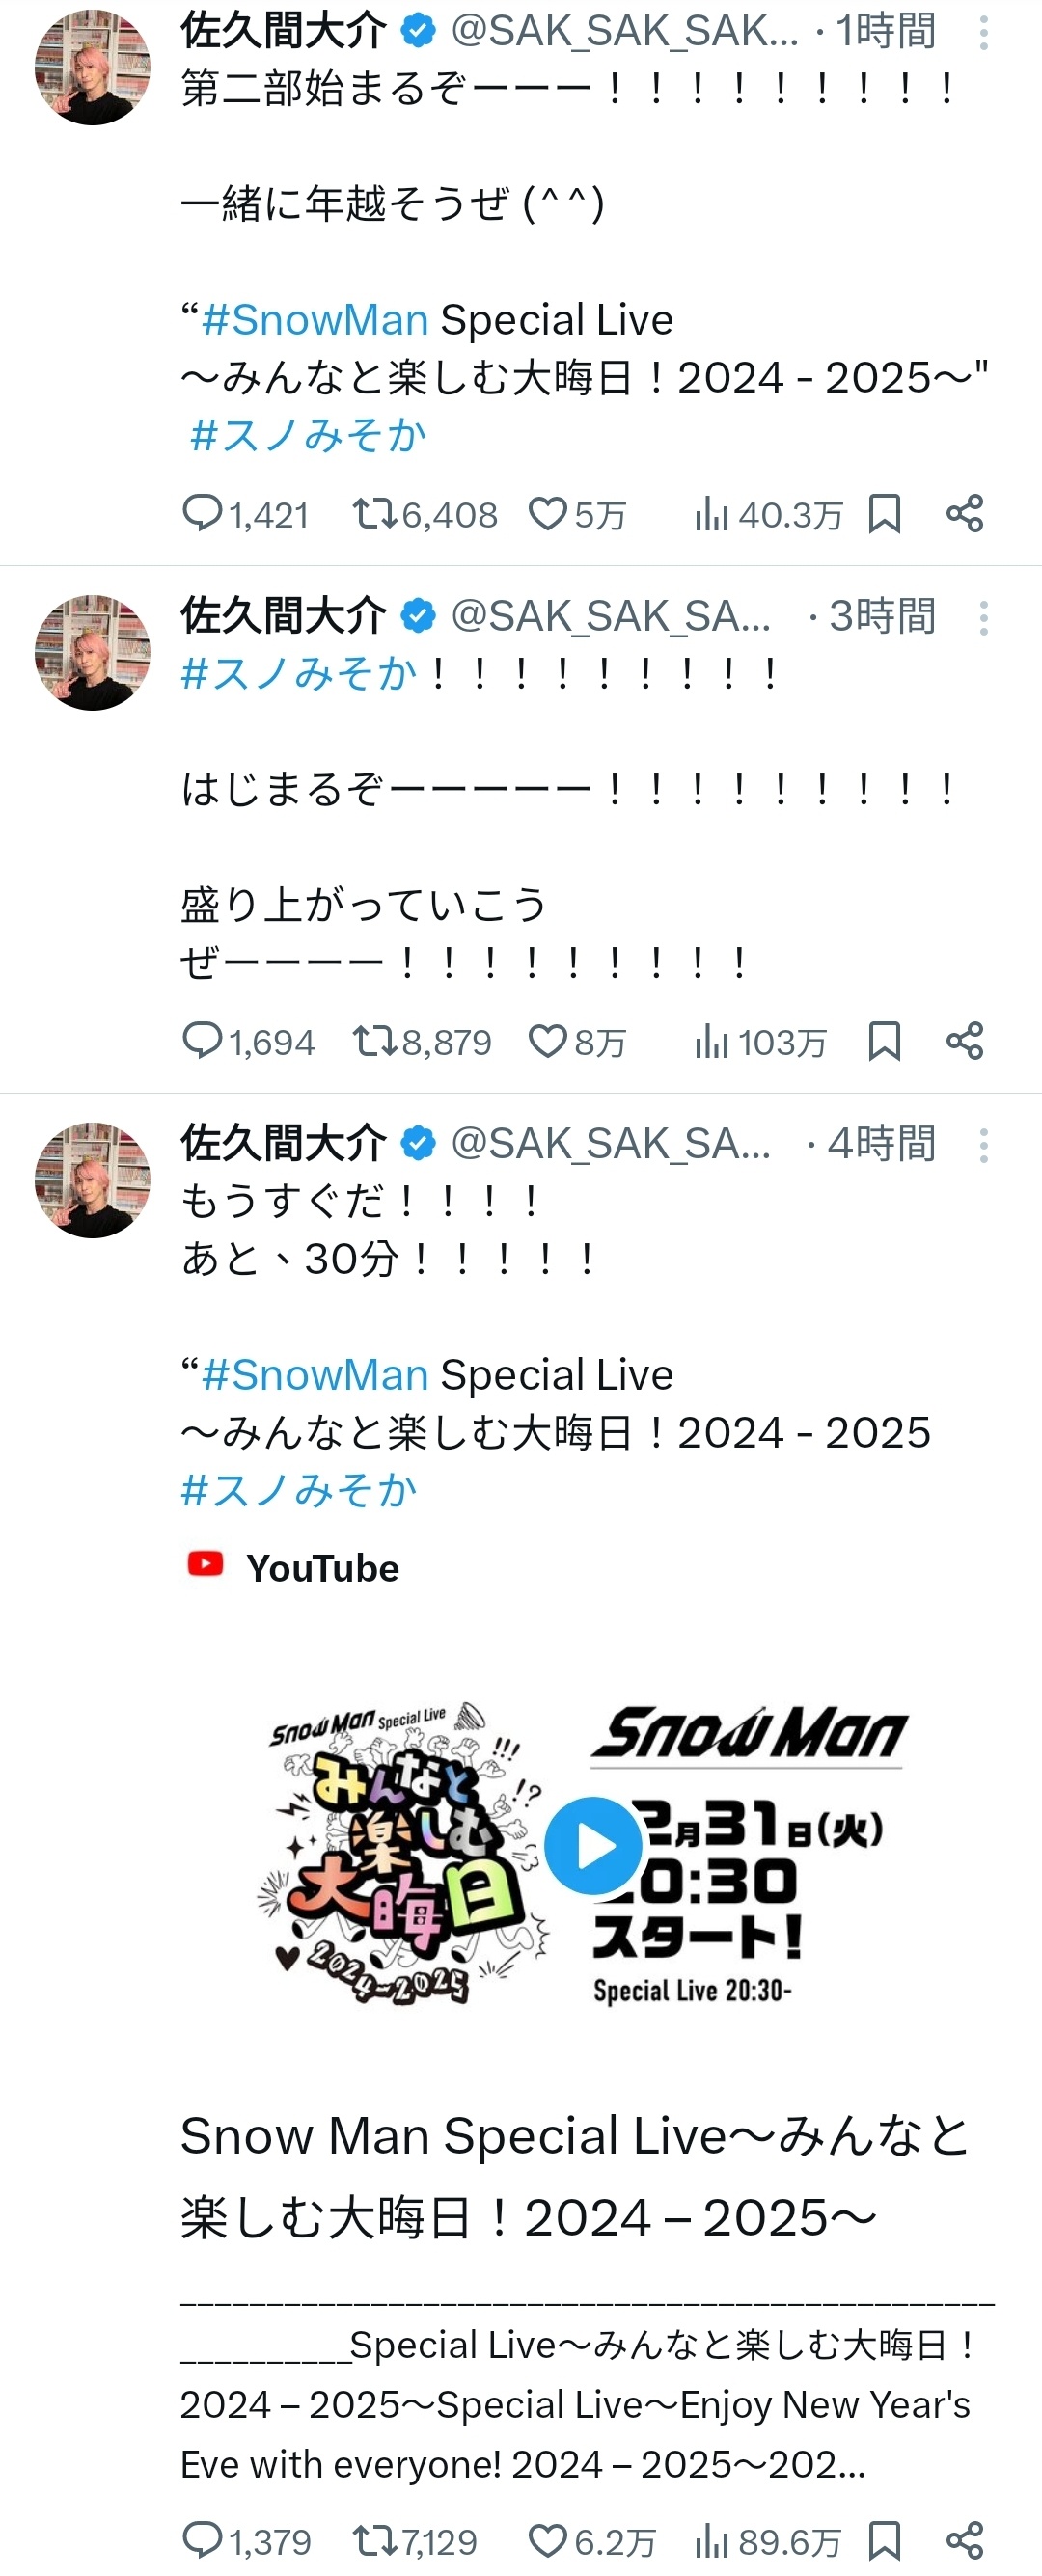The width and height of the screenshot is (1042, 2576).
Task: Open YouTube link card title Snow Man Special Live
Action: [575, 2177]
